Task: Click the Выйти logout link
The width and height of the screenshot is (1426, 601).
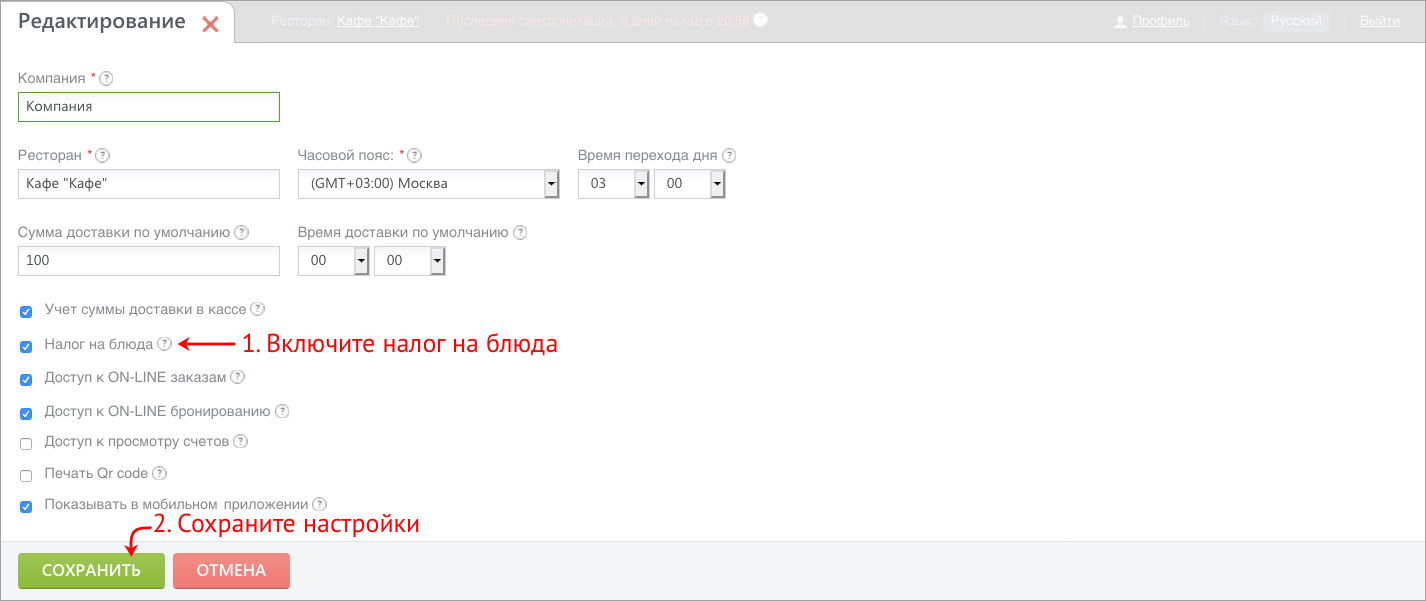Action: [1380, 21]
